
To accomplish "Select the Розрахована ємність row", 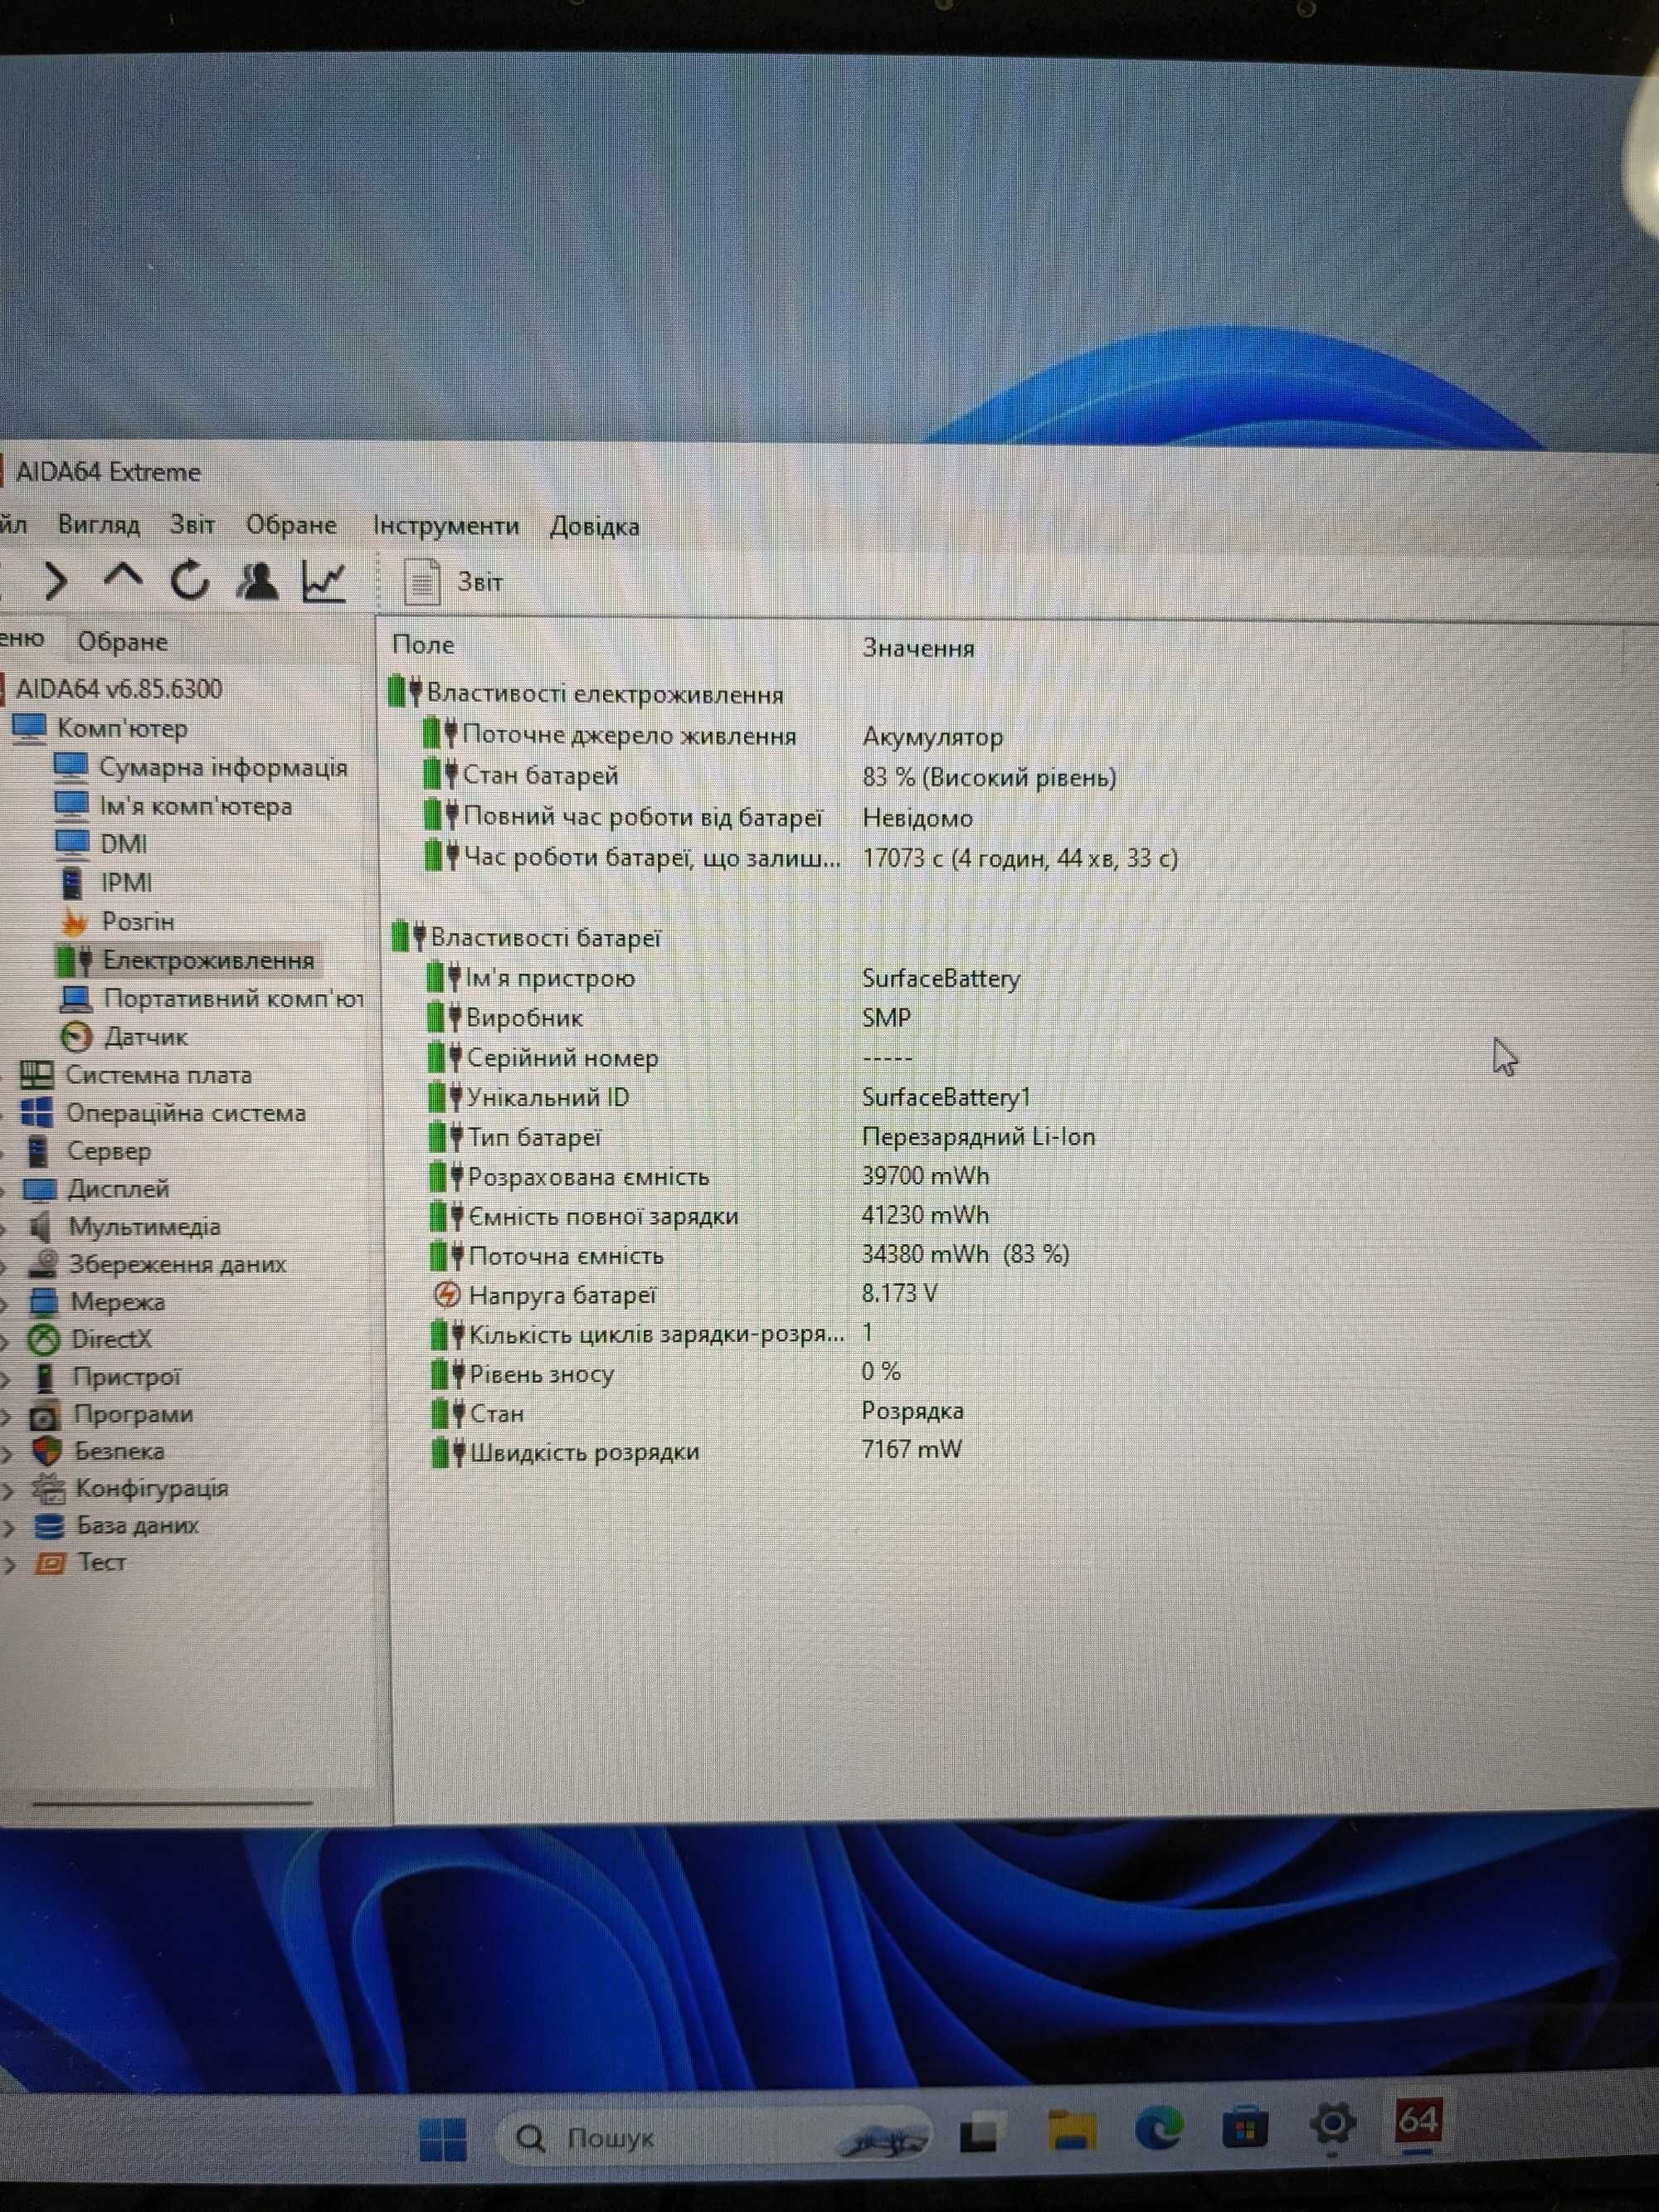I will click(x=710, y=1176).
